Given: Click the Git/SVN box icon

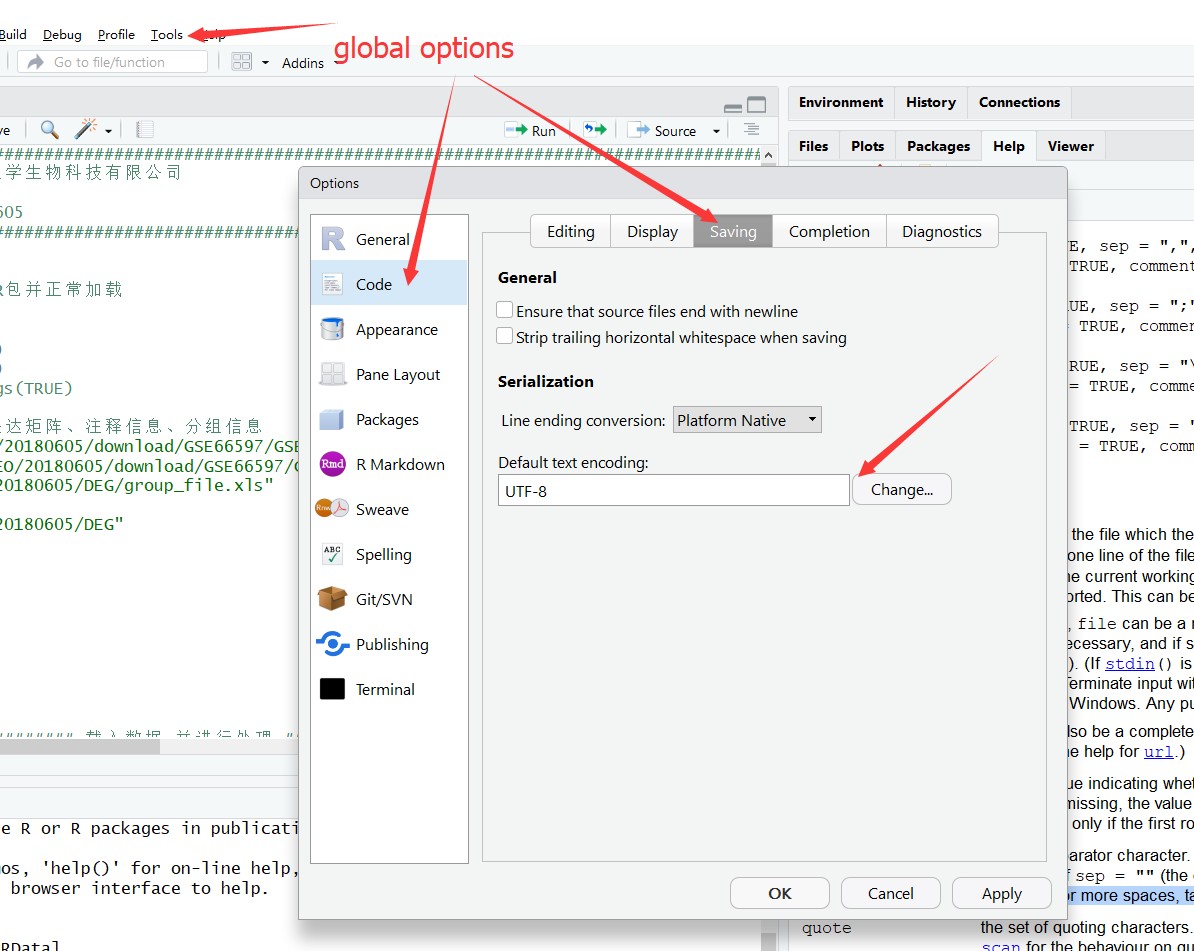Looking at the screenshot, I should pos(332,599).
